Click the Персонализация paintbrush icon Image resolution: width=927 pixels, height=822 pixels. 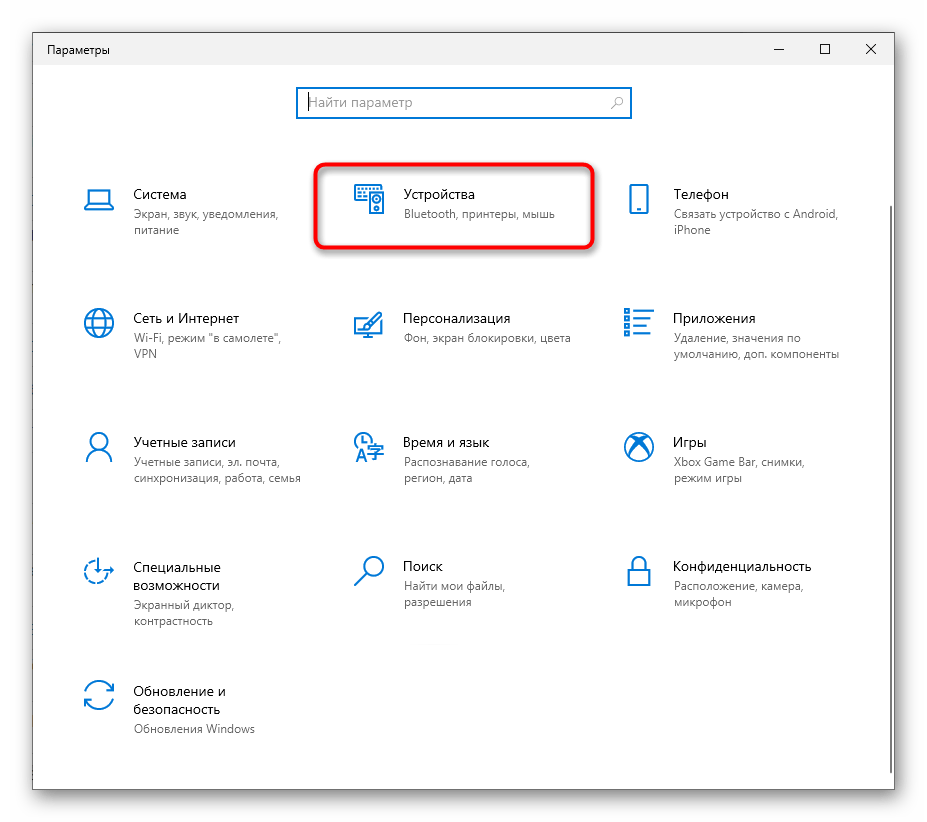(x=369, y=323)
